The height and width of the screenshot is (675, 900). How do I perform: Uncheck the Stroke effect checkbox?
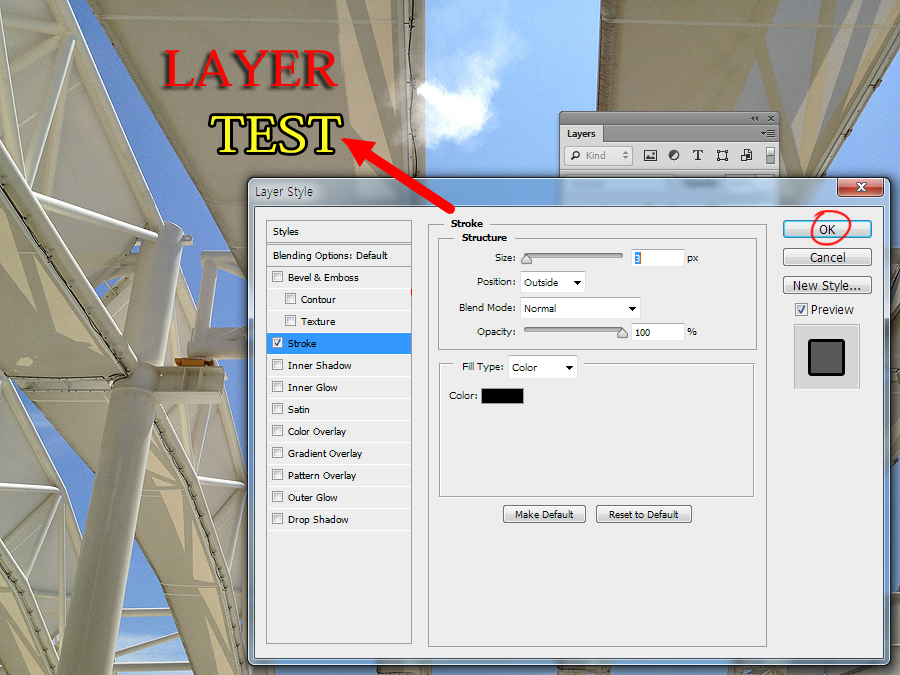point(277,343)
